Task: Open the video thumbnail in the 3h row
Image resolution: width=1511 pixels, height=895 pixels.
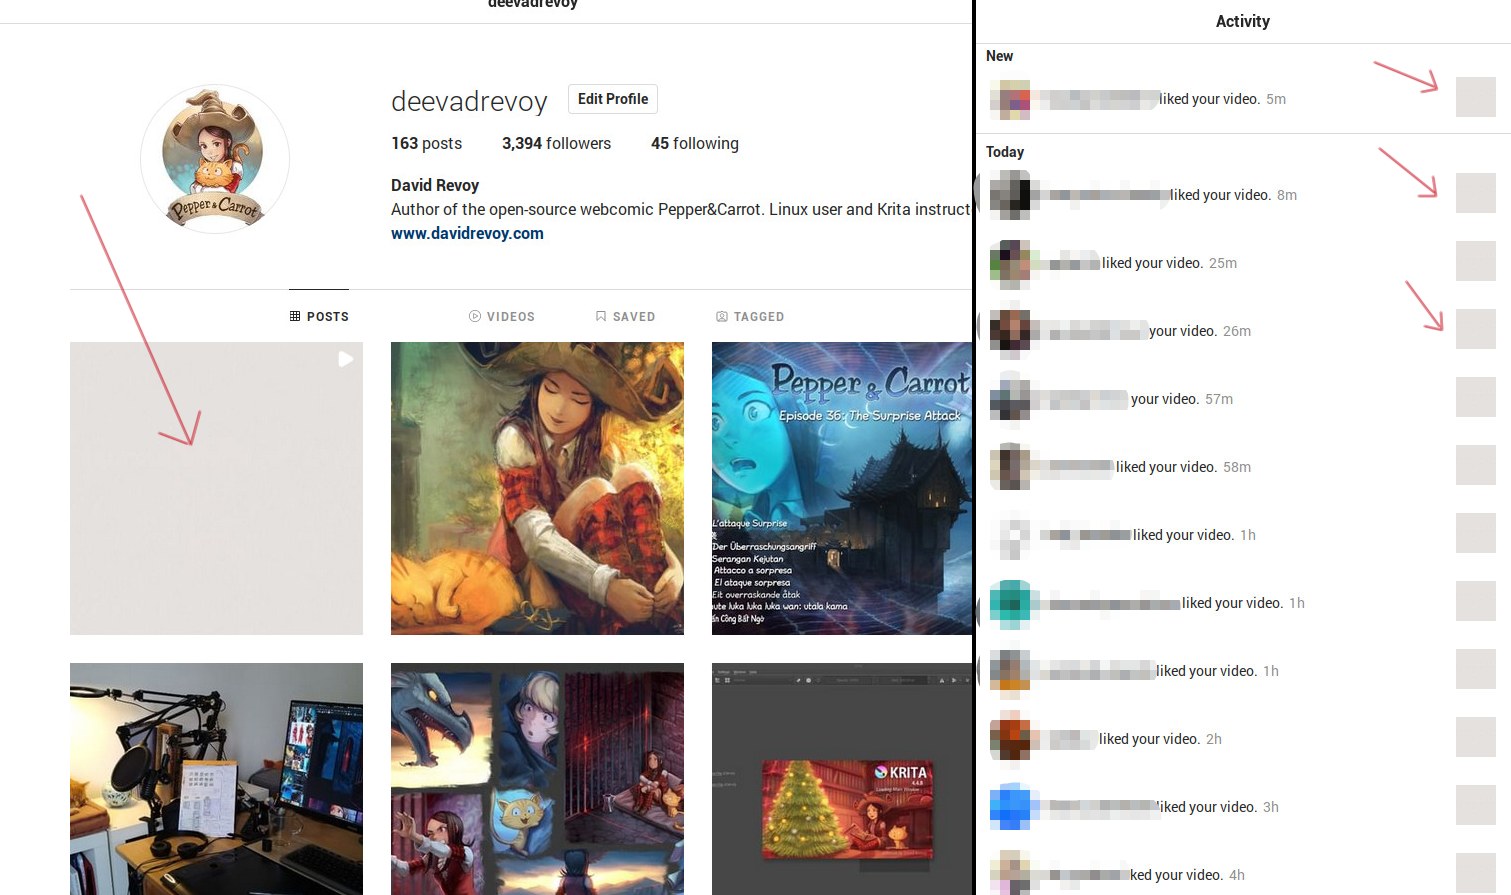Action: (1475, 805)
